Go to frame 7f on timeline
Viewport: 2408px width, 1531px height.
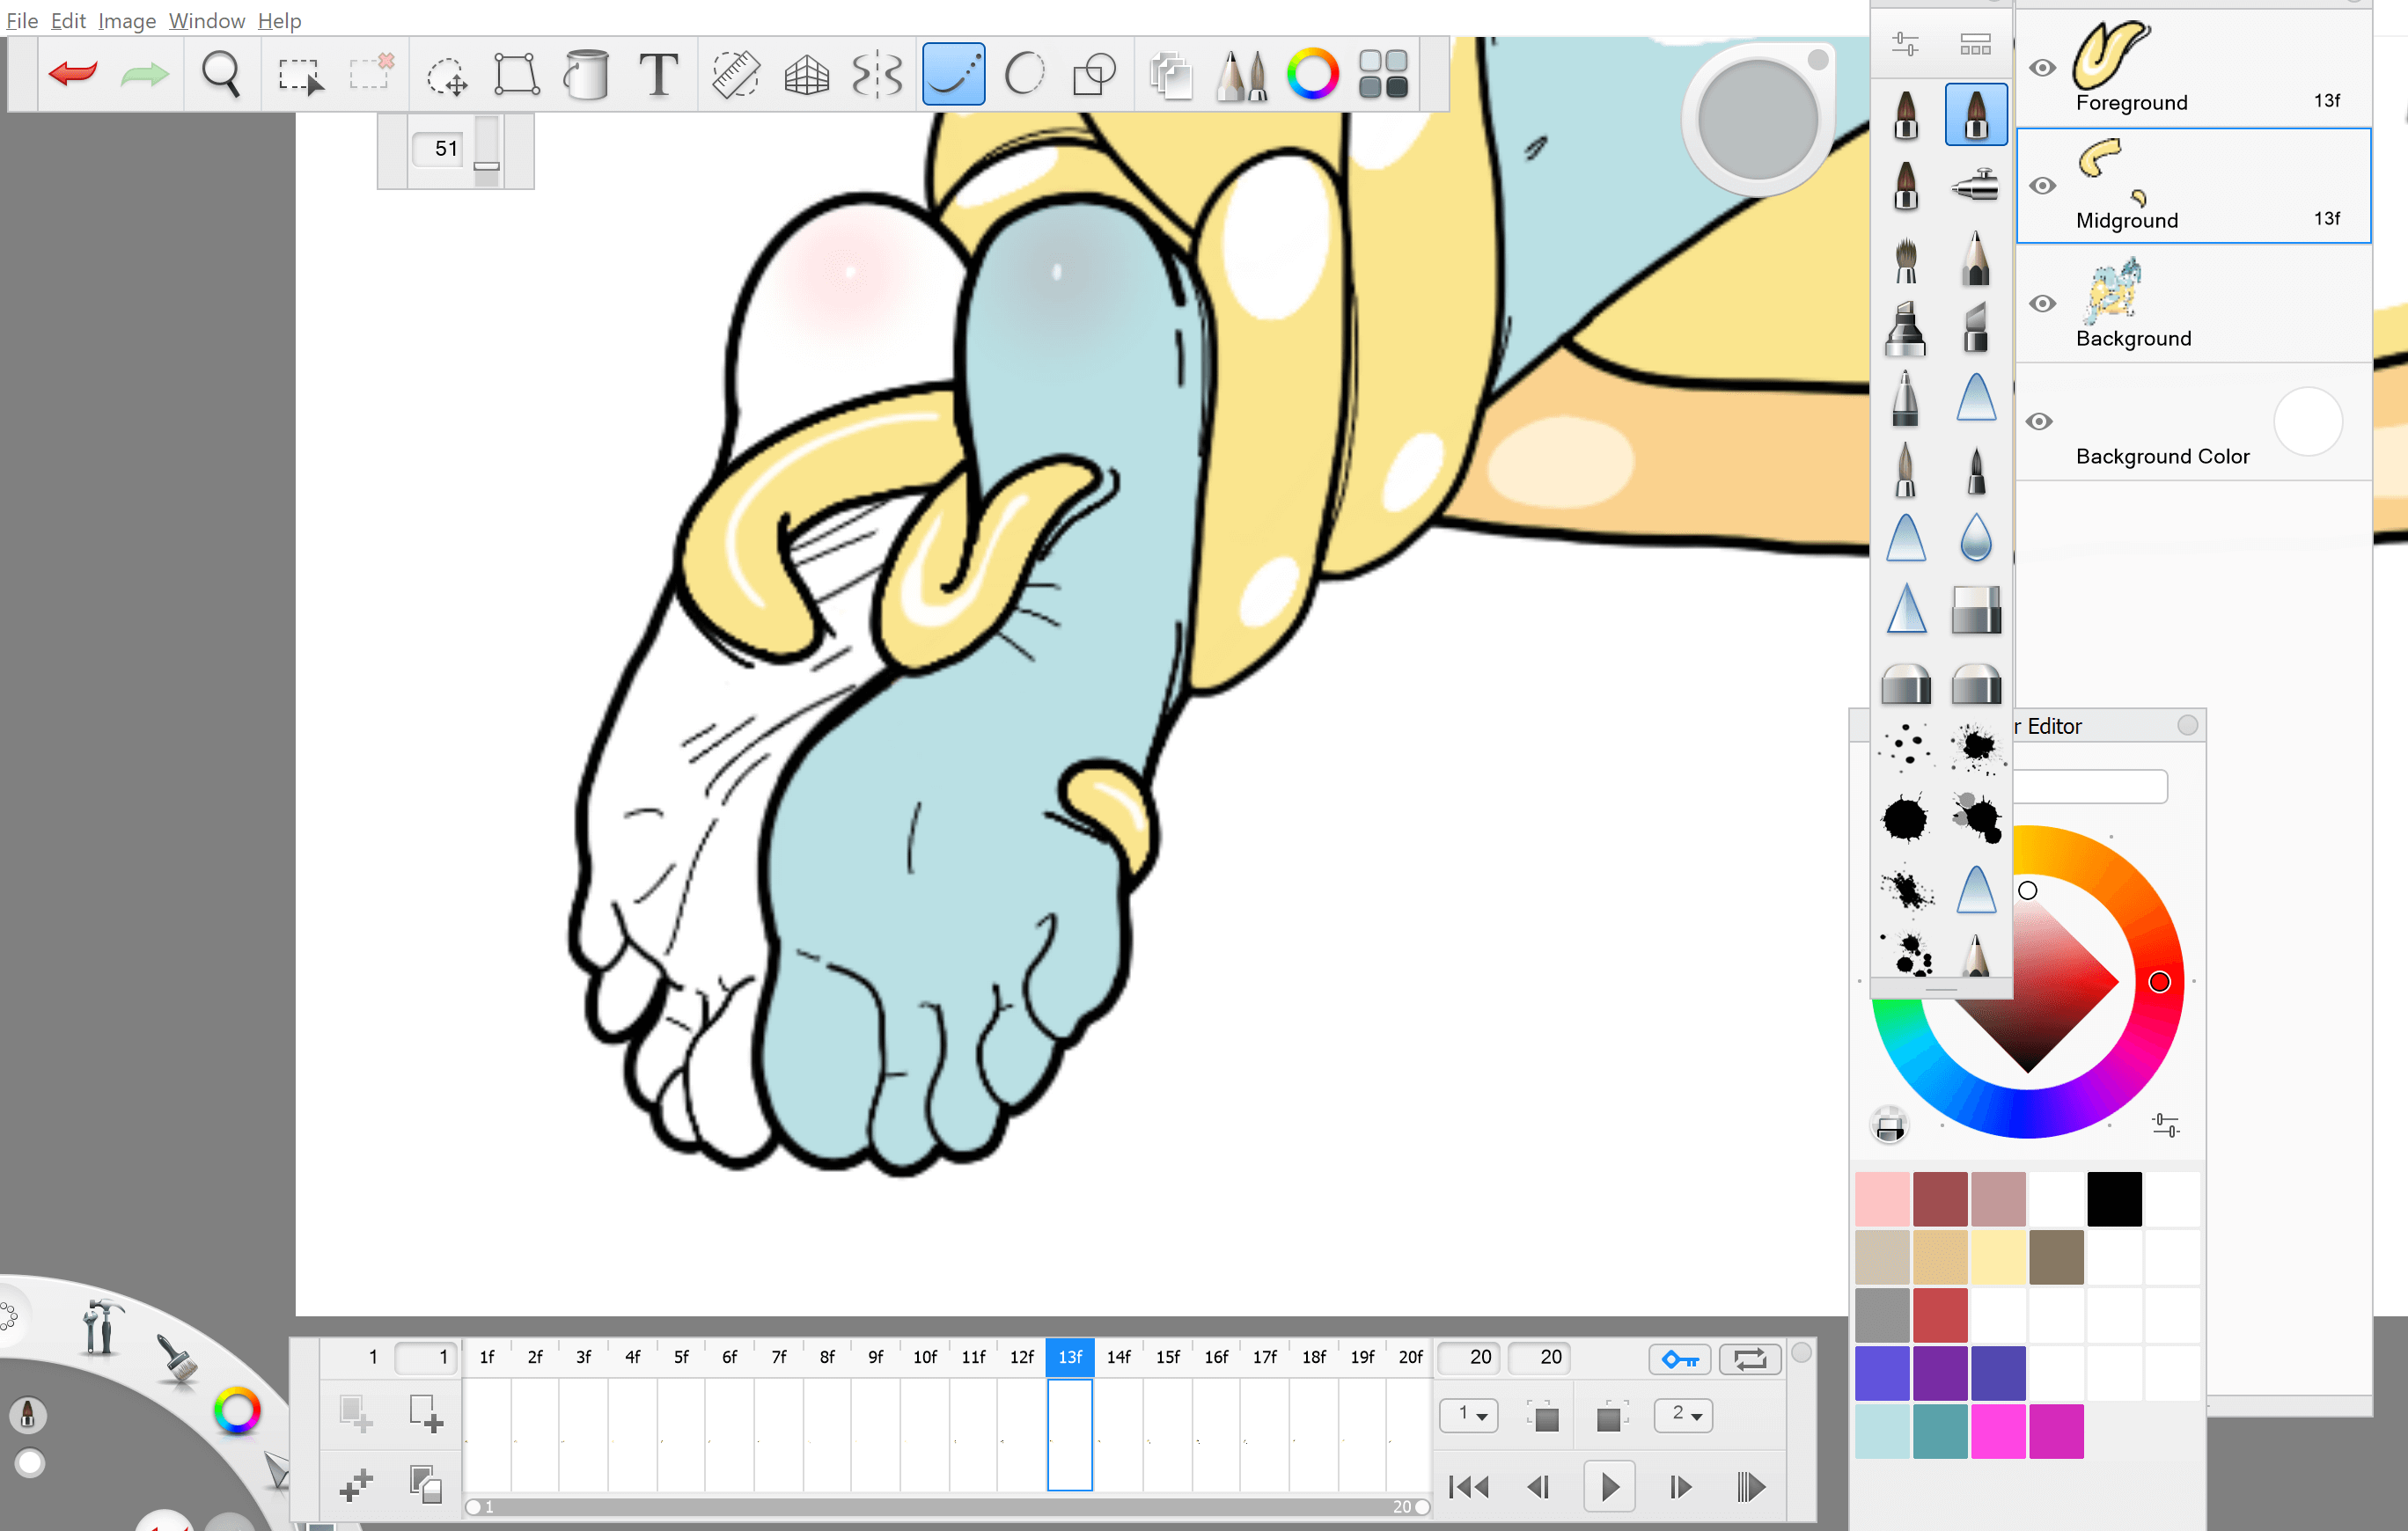click(x=778, y=1357)
